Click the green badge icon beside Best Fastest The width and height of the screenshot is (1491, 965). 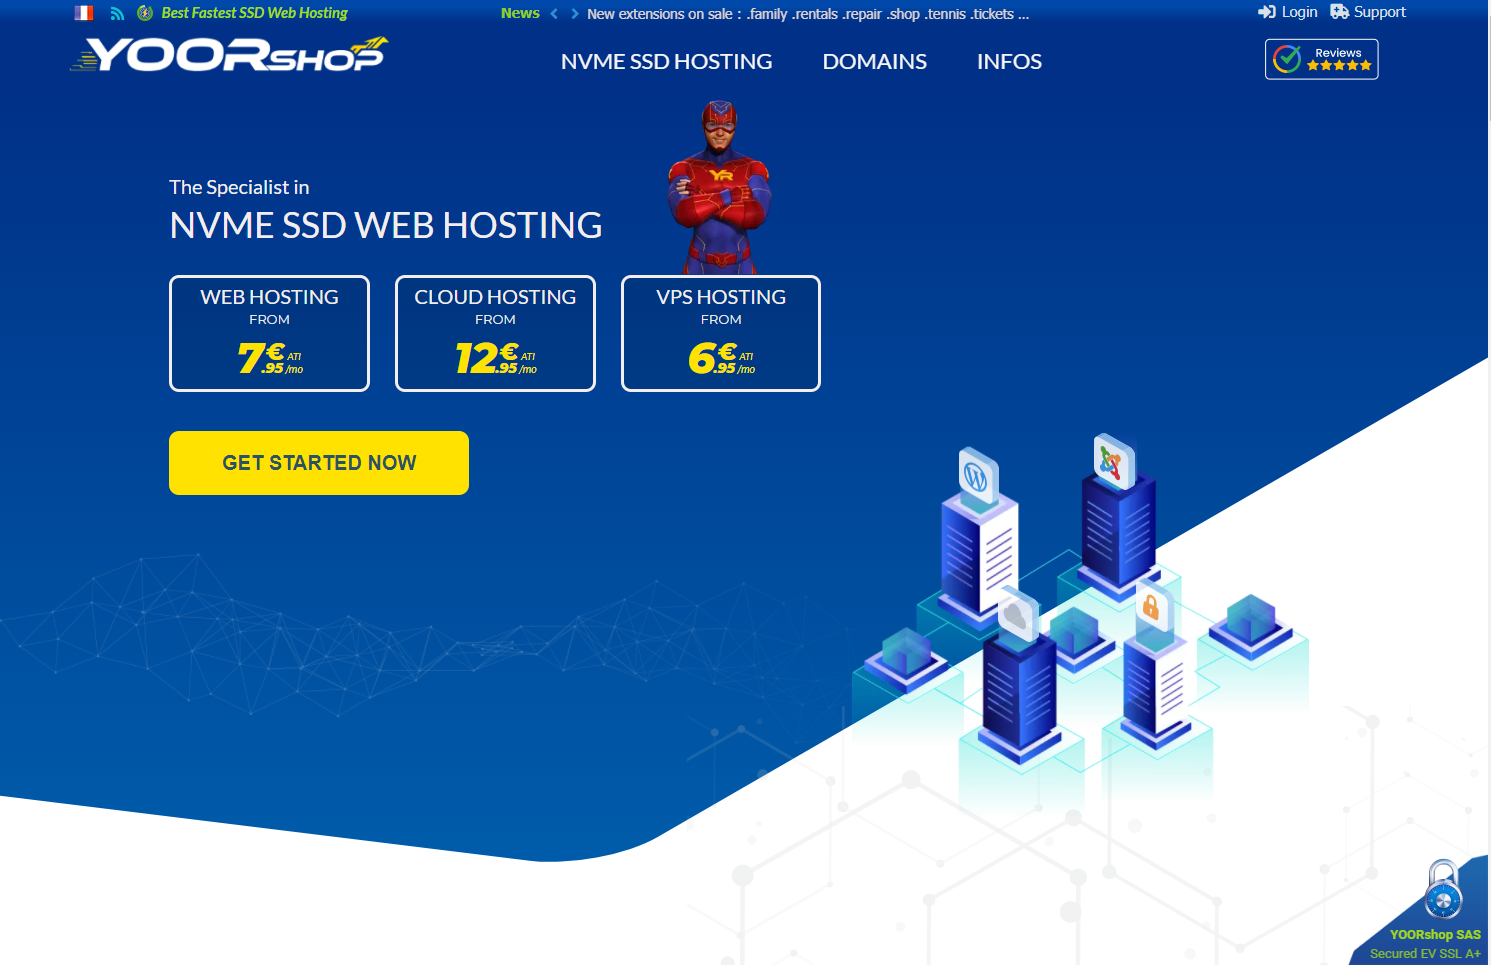(145, 13)
